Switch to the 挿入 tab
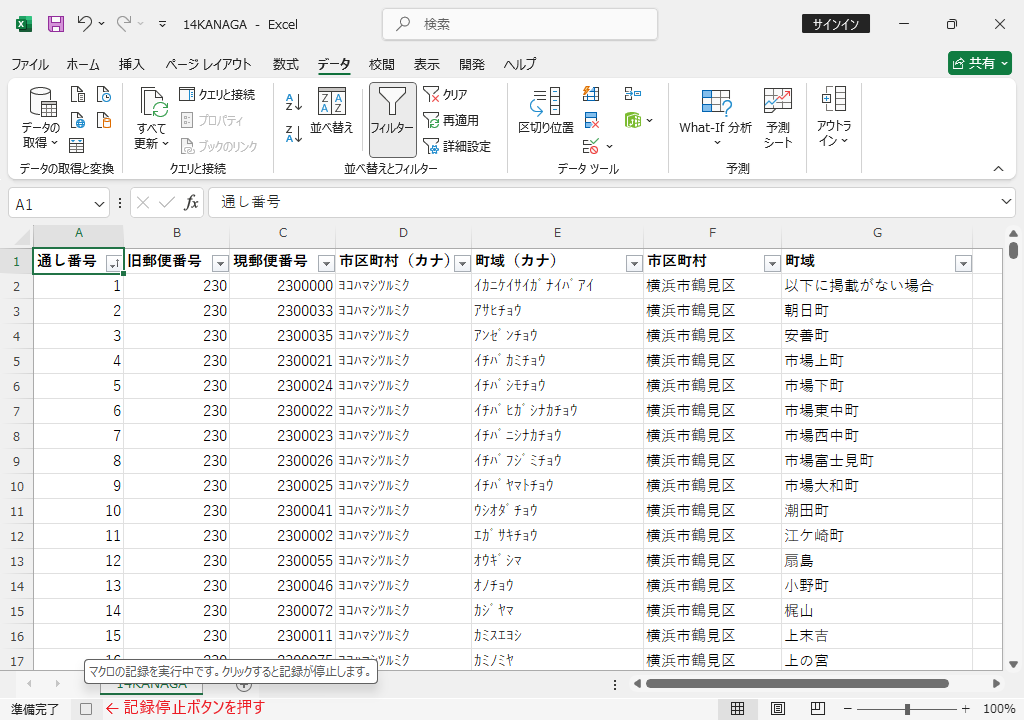1024x720 pixels. click(x=131, y=64)
